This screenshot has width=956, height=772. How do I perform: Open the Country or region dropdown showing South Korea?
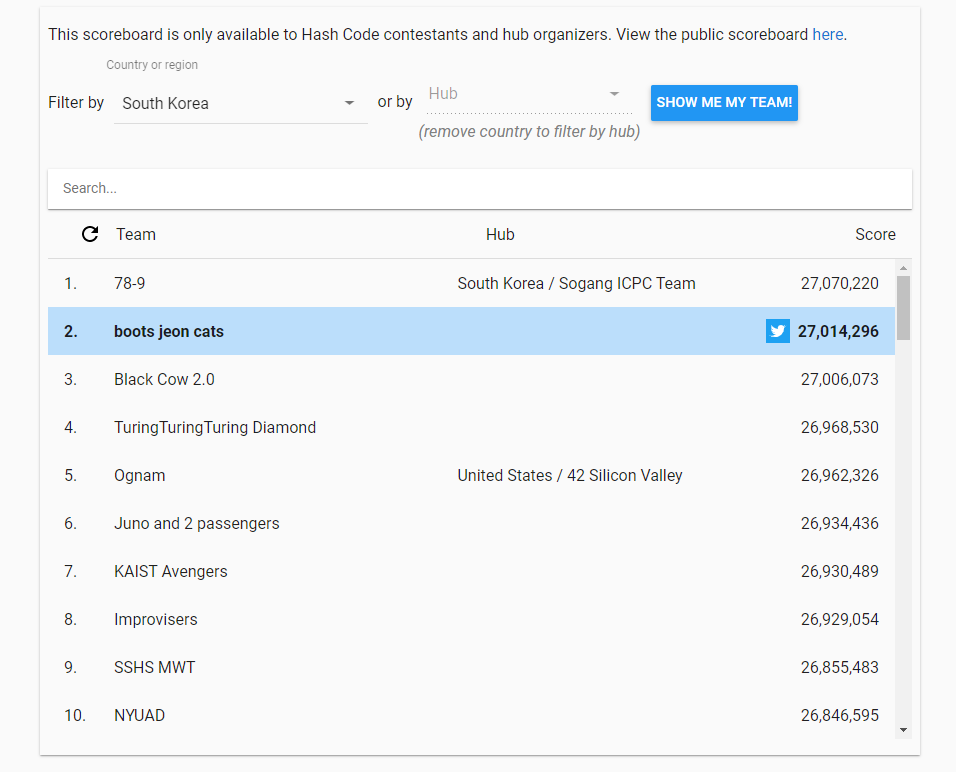click(x=240, y=104)
